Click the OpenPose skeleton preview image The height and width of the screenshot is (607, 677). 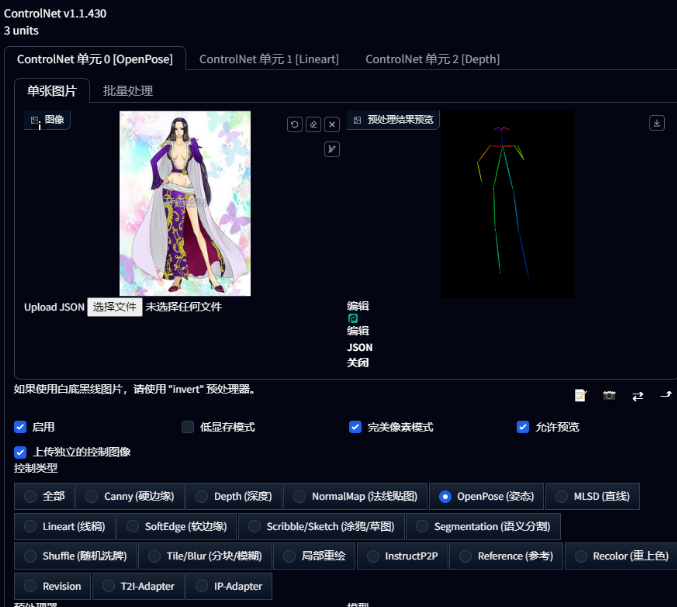508,204
